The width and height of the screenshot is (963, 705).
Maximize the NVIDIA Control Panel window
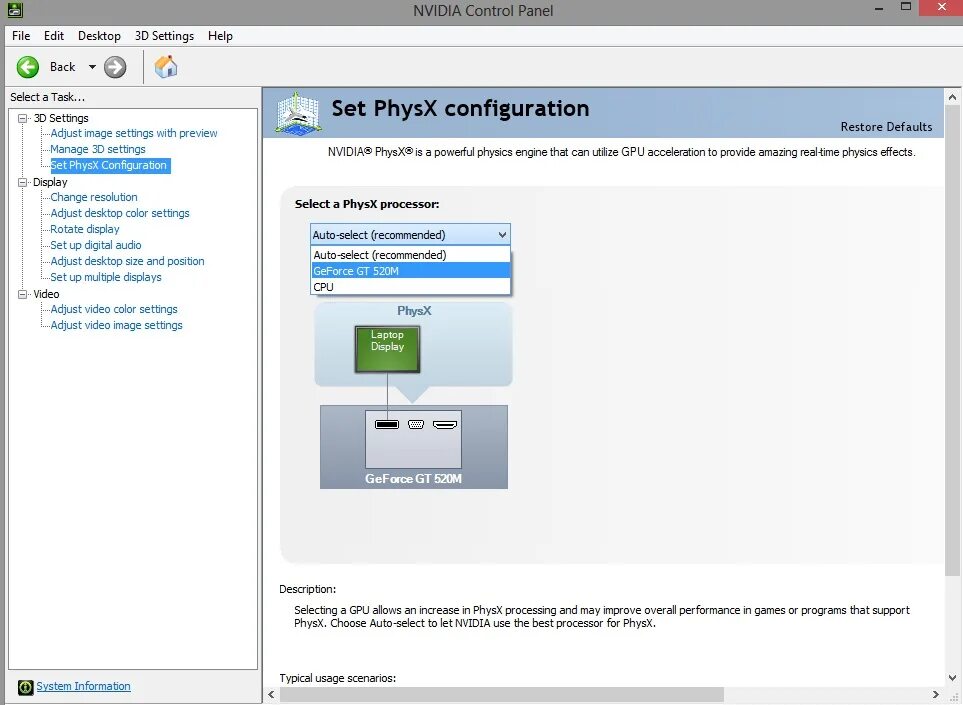coord(906,7)
